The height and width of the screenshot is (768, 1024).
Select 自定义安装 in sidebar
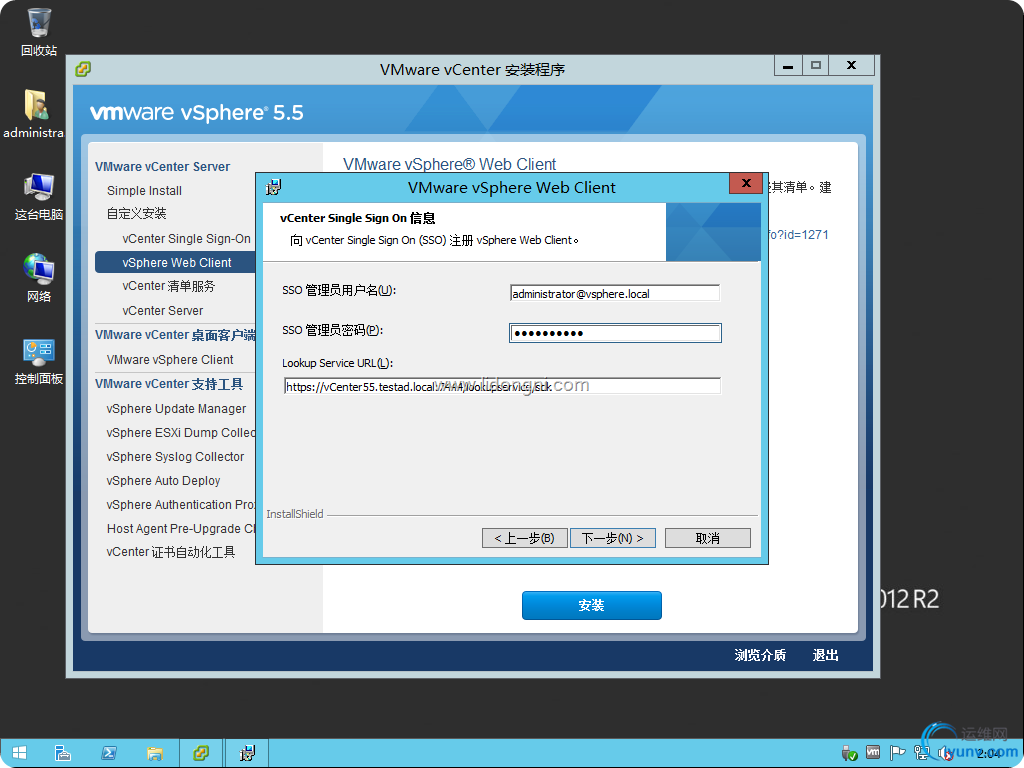(136, 214)
